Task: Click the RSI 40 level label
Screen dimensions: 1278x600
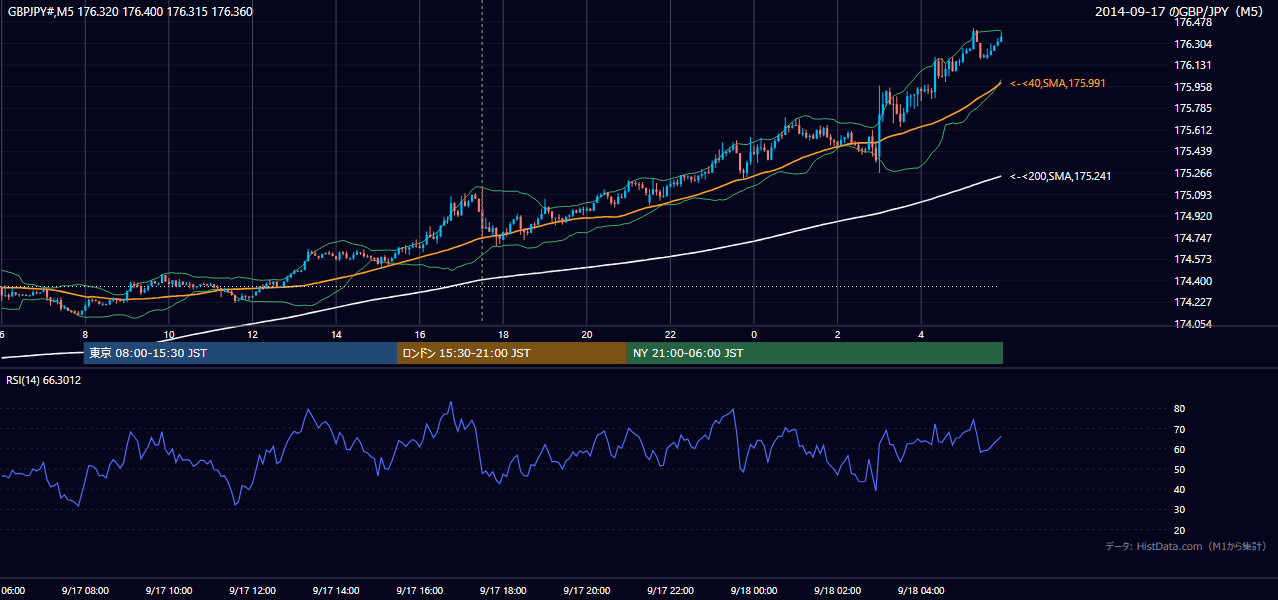Action: point(1180,489)
